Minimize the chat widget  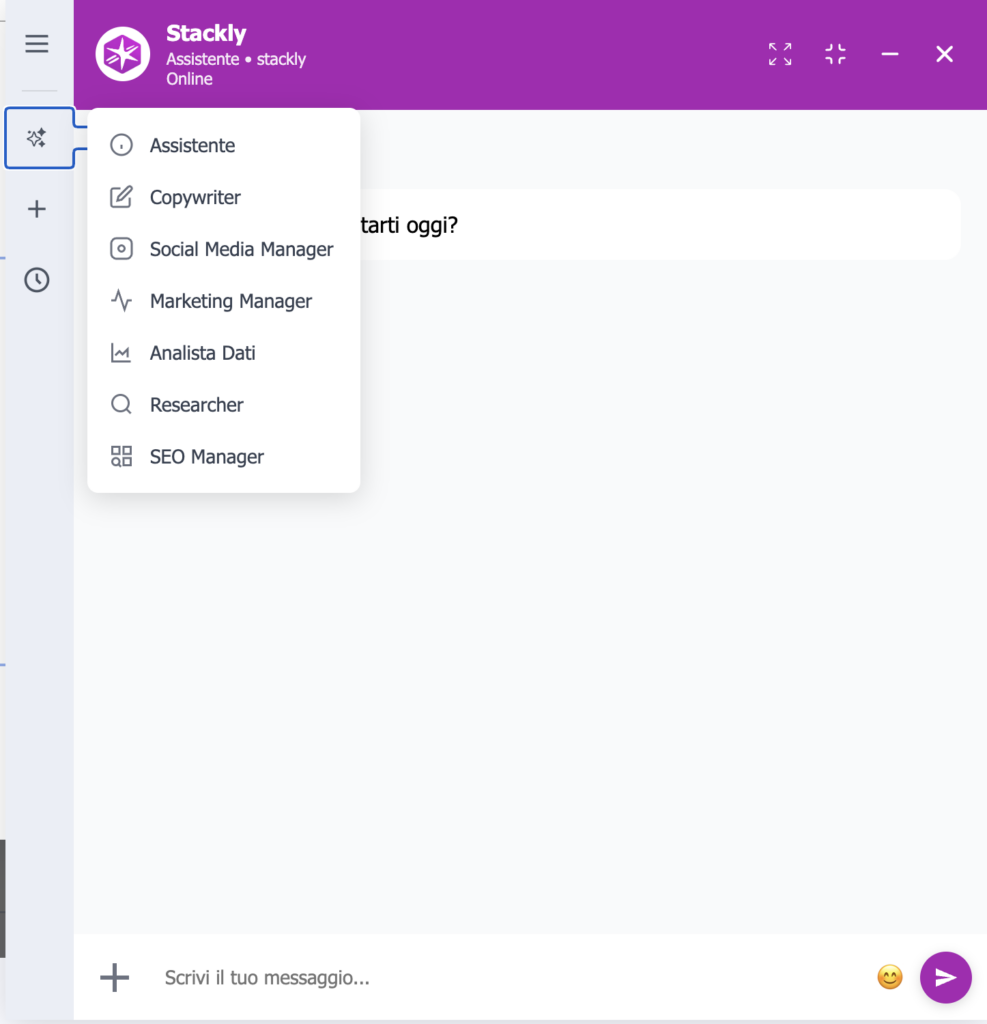point(890,54)
